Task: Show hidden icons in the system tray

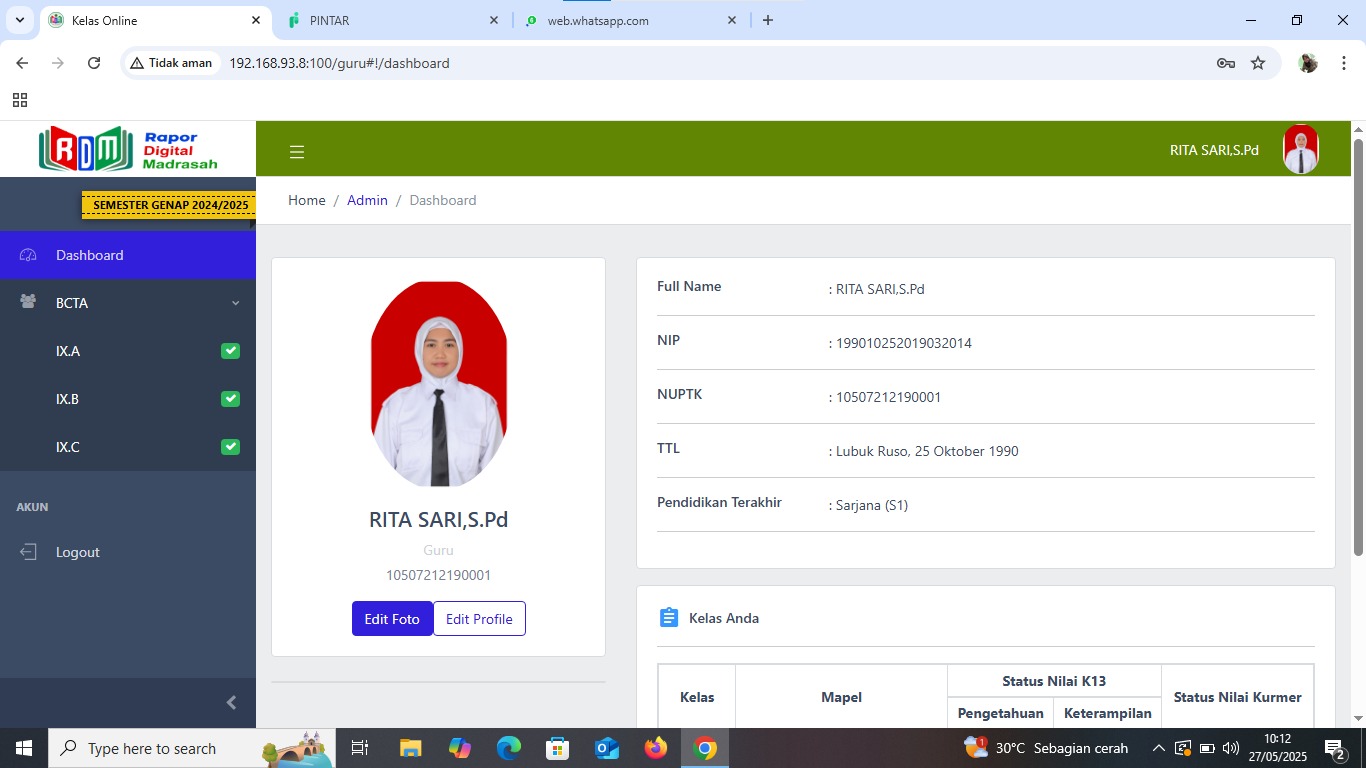Action: tap(1158, 747)
